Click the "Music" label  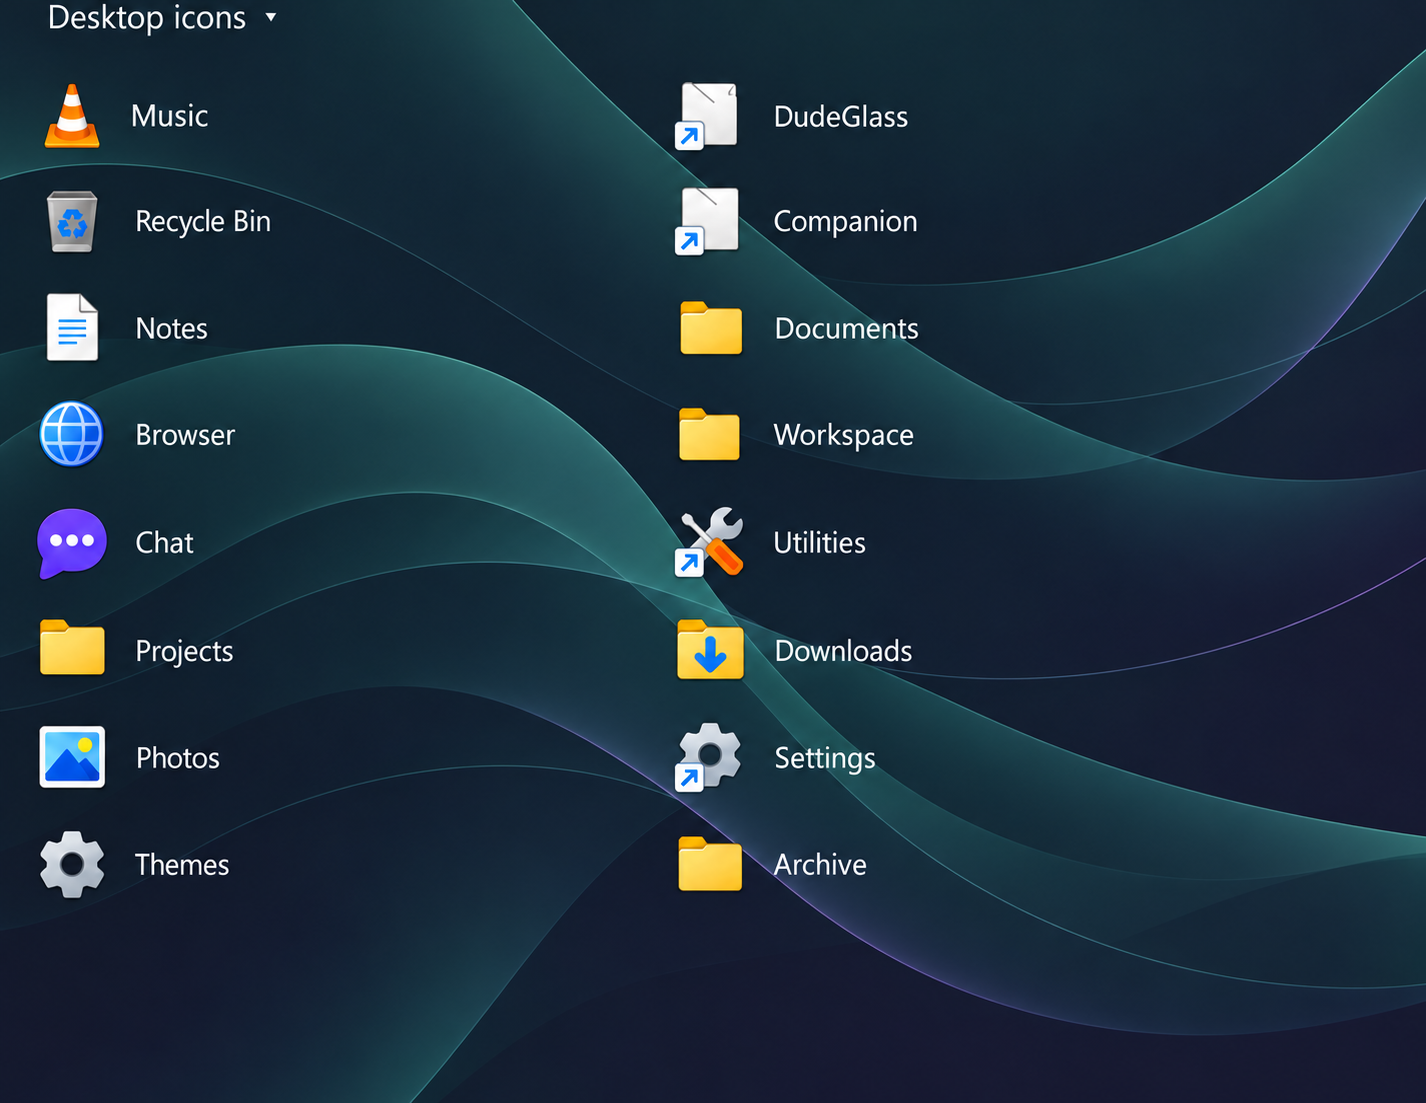tap(169, 116)
